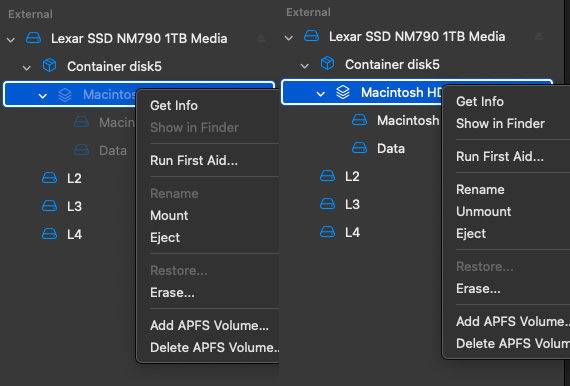The width and height of the screenshot is (570, 386).
Task: Select the dimmed Macin sub-volume label in left panel
Action: pos(117,122)
